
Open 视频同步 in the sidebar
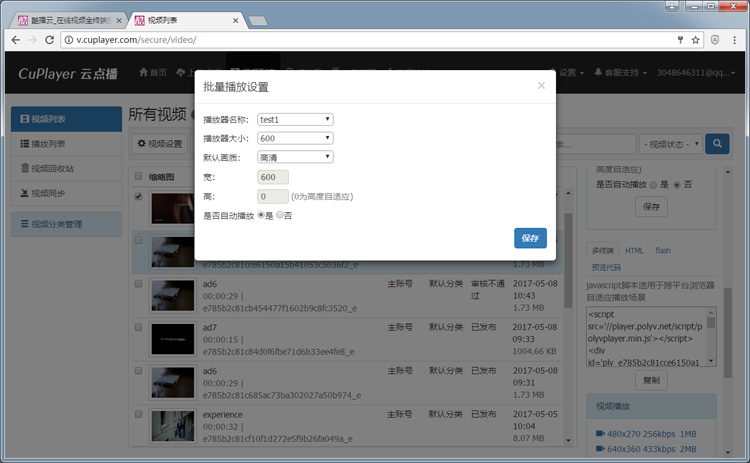(x=48, y=192)
